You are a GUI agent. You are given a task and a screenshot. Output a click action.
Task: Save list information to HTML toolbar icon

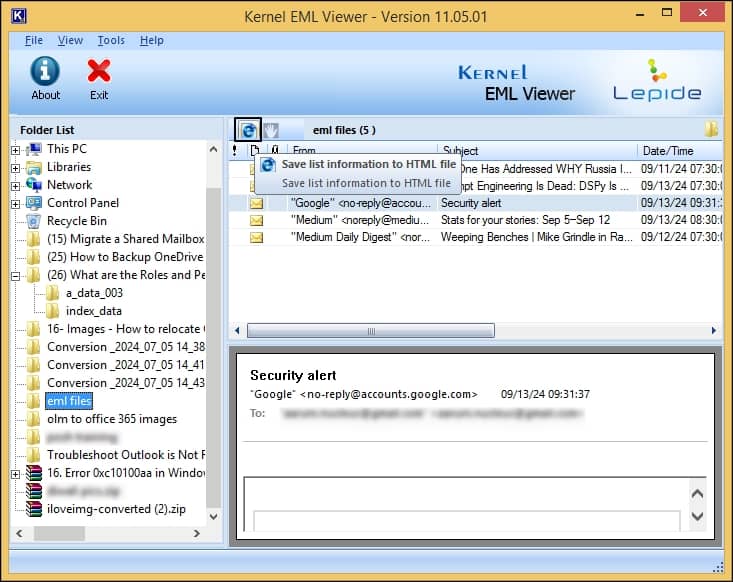pyautogui.click(x=248, y=130)
